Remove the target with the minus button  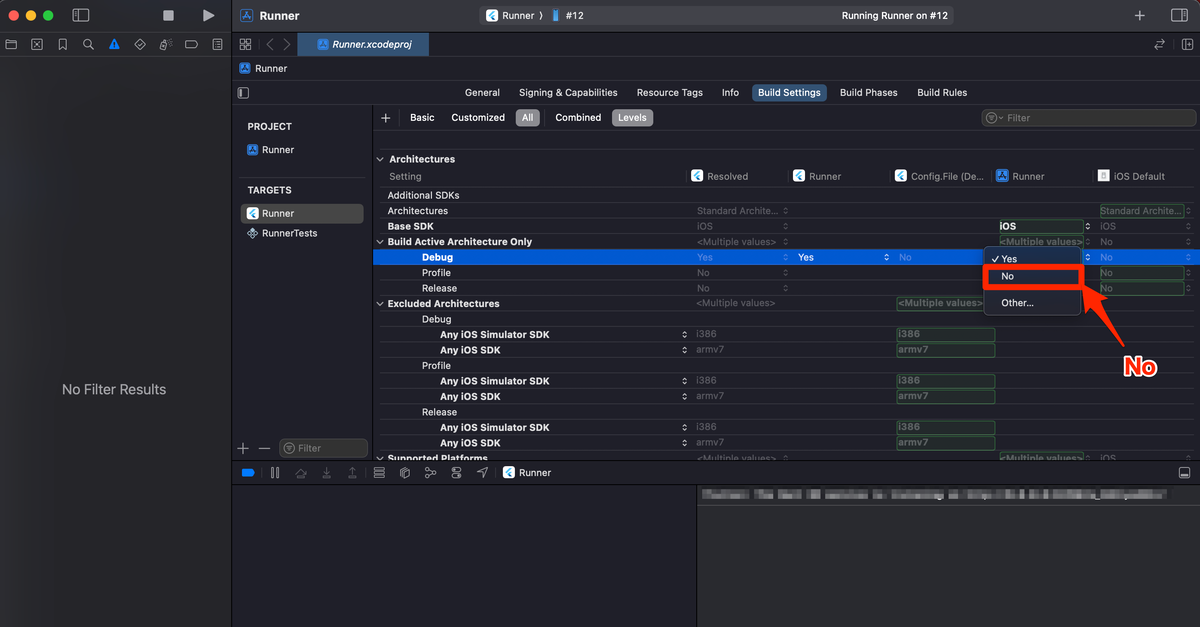(264, 448)
